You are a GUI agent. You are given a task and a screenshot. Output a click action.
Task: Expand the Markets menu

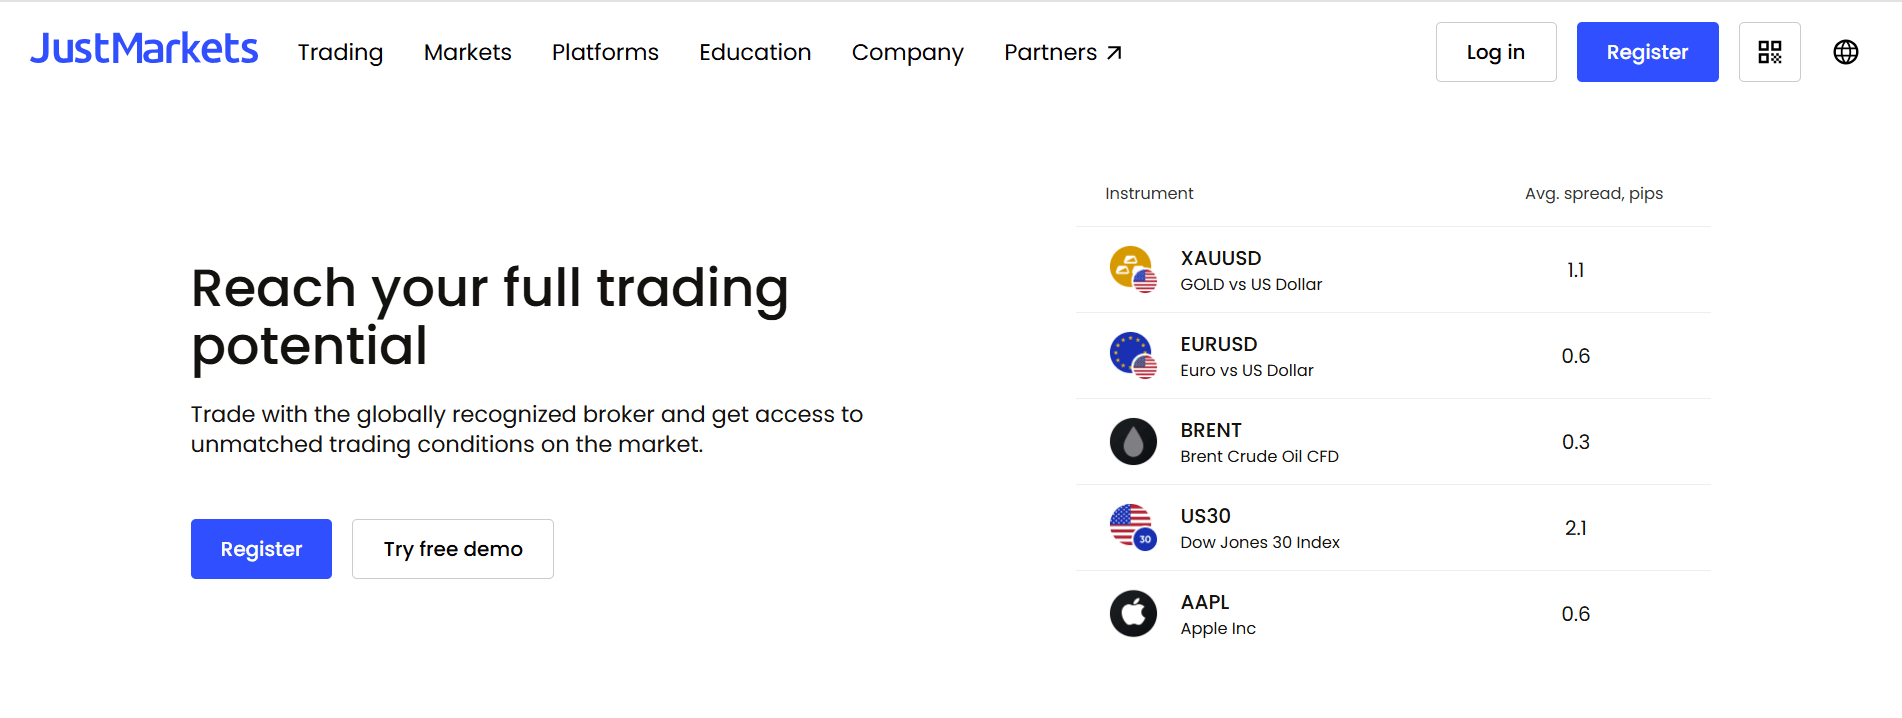tap(467, 52)
